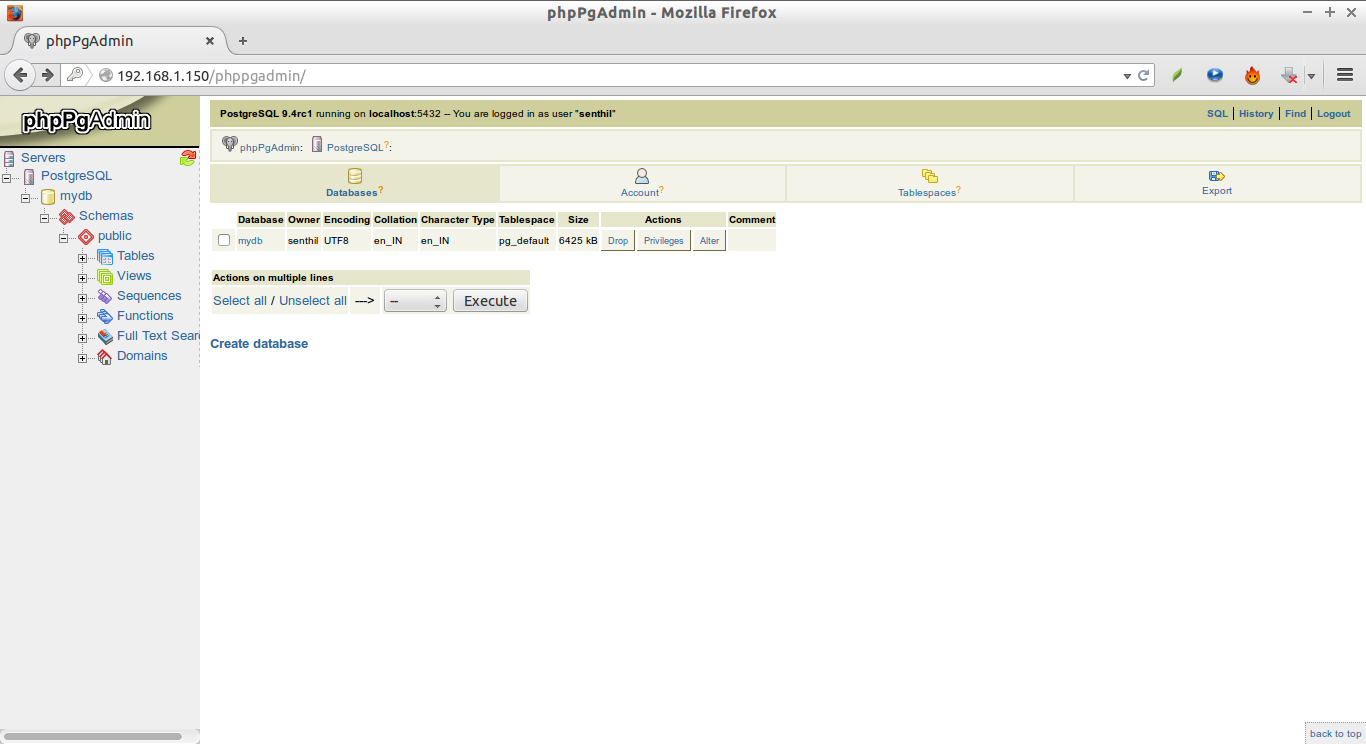Click the tree refresh icon beside Servers
Viewport: 1366px width, 744px height.
pos(188,157)
